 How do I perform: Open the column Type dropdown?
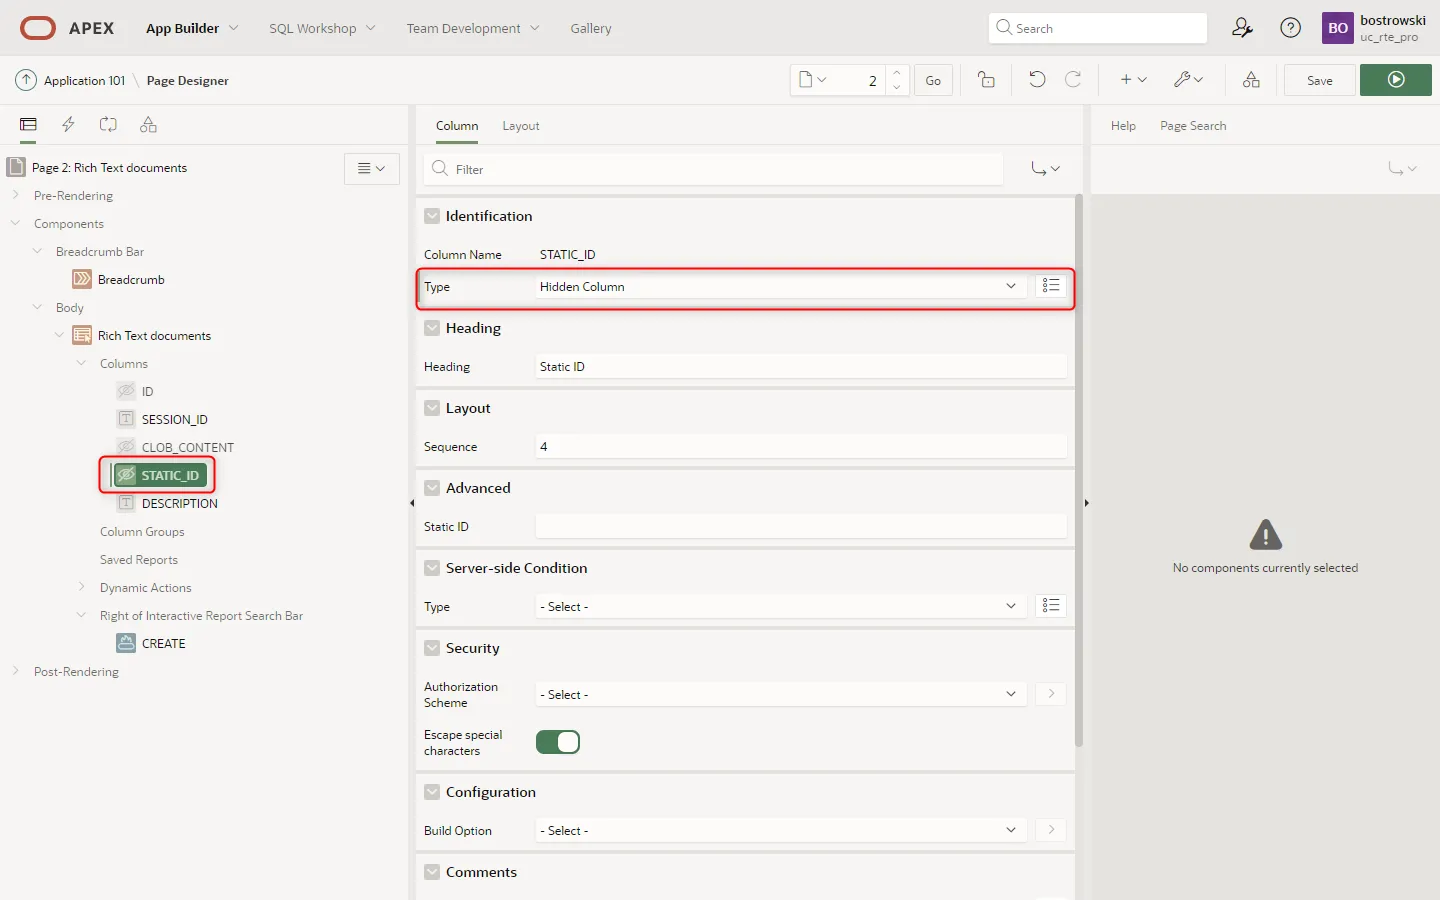tap(780, 287)
